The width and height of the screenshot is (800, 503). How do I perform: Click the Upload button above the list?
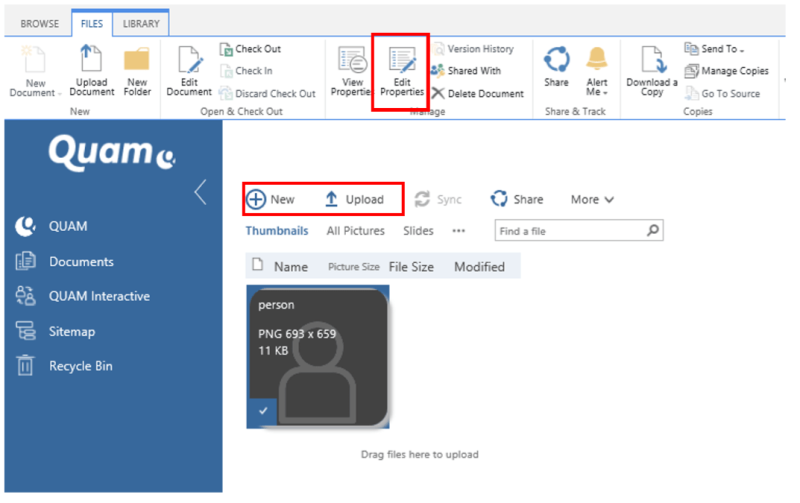click(x=354, y=199)
